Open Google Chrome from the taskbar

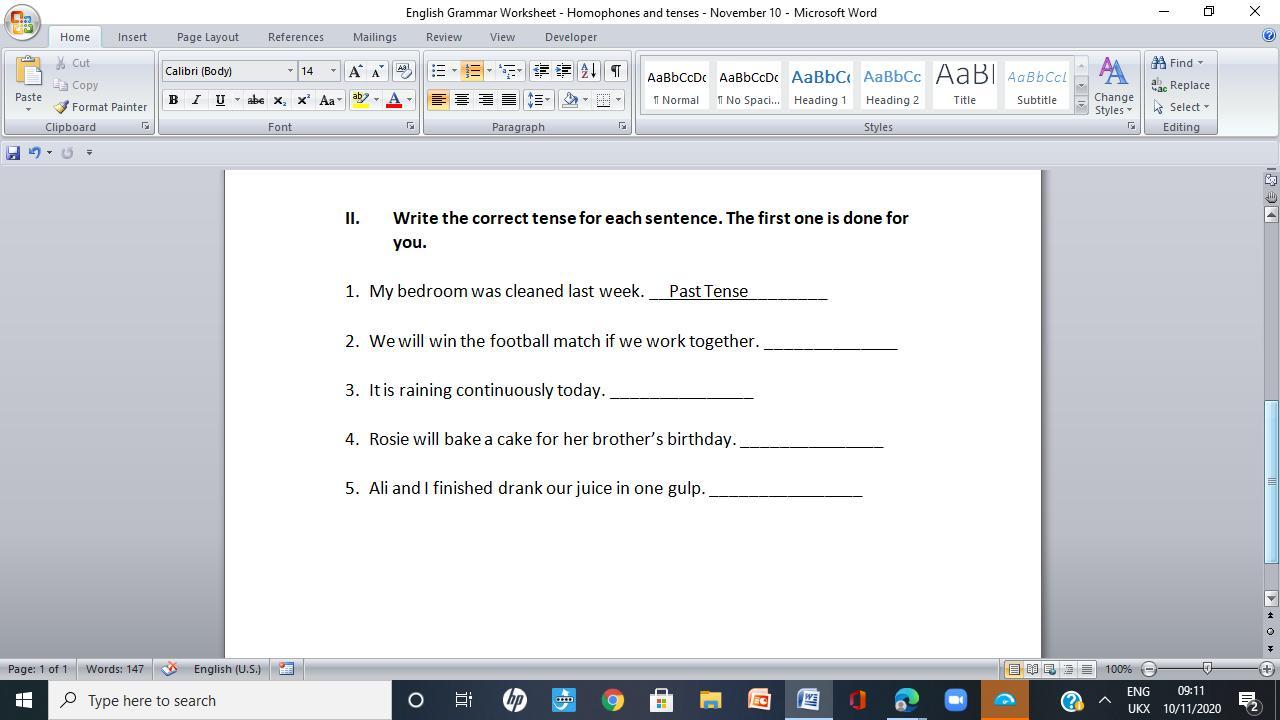tap(613, 700)
